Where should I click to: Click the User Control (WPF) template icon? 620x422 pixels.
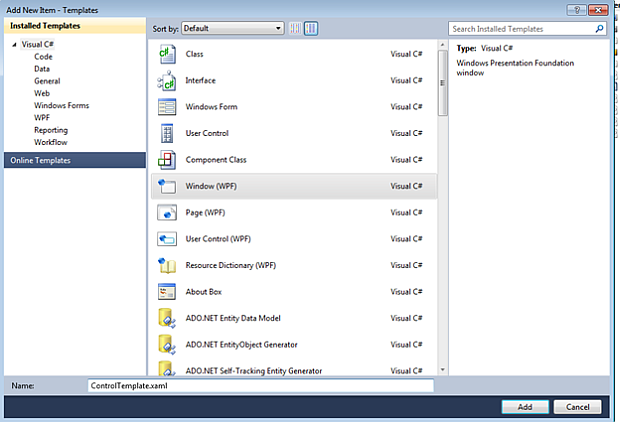(x=167, y=239)
